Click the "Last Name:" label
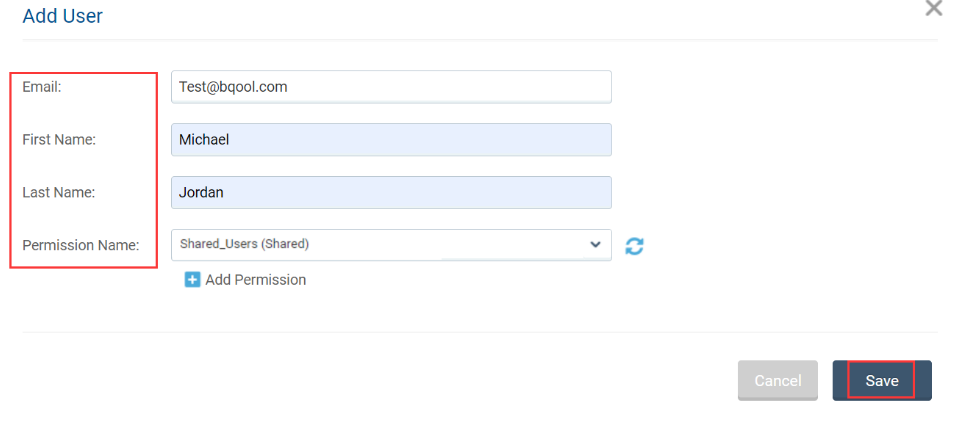The width and height of the screenshot is (960, 435). (x=59, y=192)
